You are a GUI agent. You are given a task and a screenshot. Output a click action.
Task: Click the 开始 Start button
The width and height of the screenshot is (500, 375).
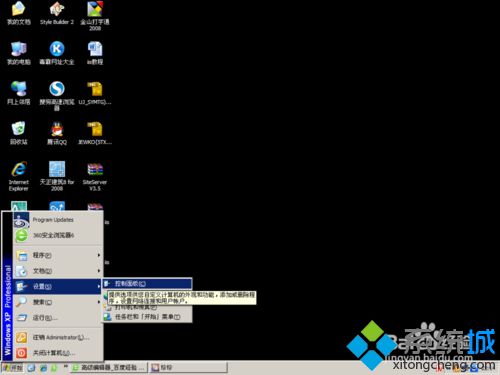pos(13,368)
